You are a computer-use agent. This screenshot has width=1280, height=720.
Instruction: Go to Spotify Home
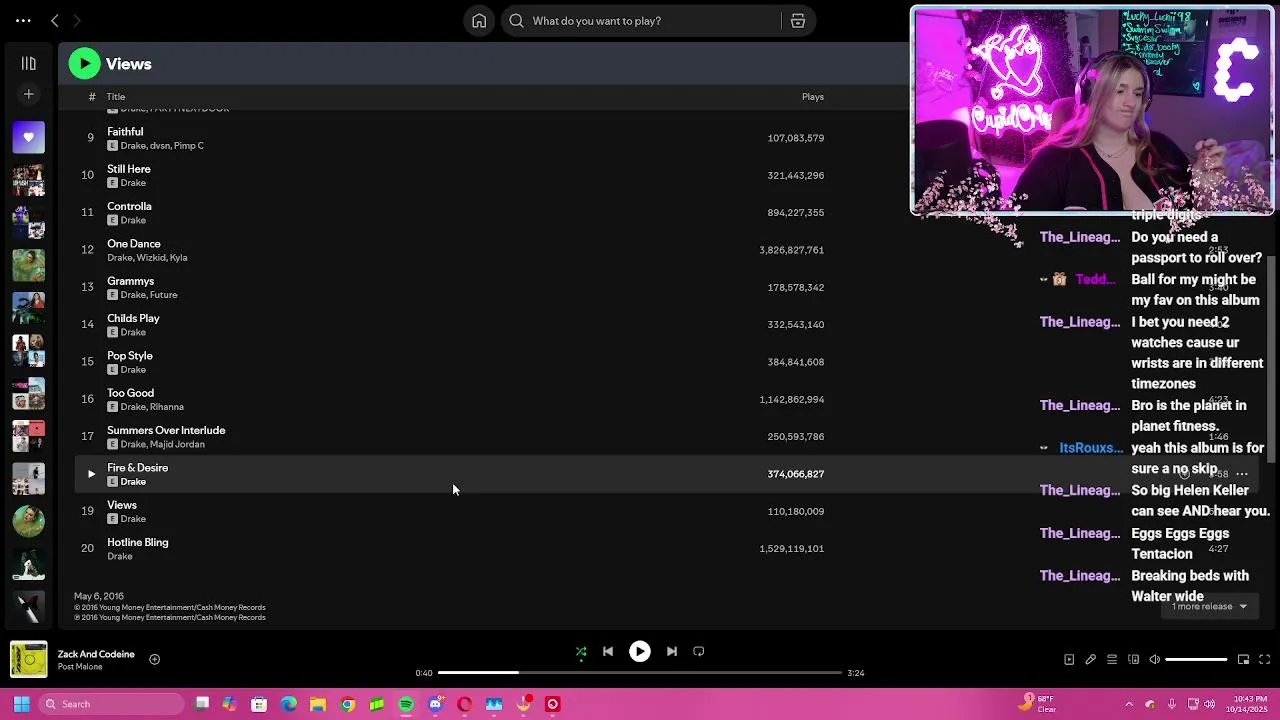(479, 20)
